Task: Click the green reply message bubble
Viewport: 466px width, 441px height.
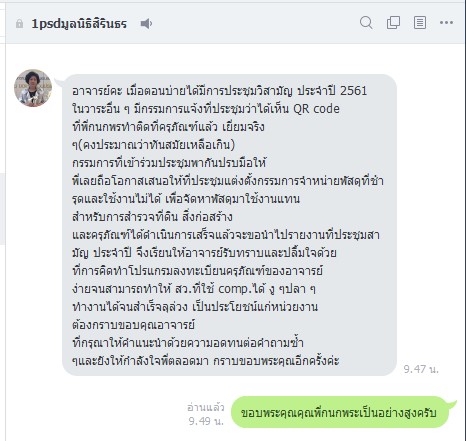Action: 340,412
